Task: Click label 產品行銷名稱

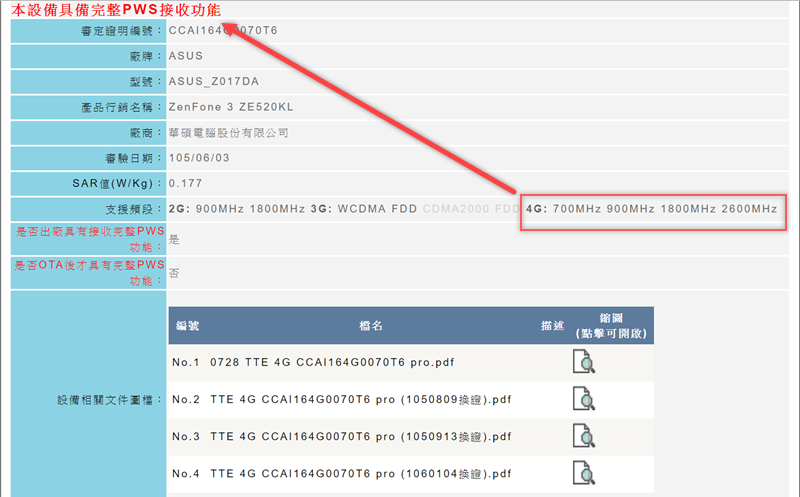Action: tap(120, 108)
